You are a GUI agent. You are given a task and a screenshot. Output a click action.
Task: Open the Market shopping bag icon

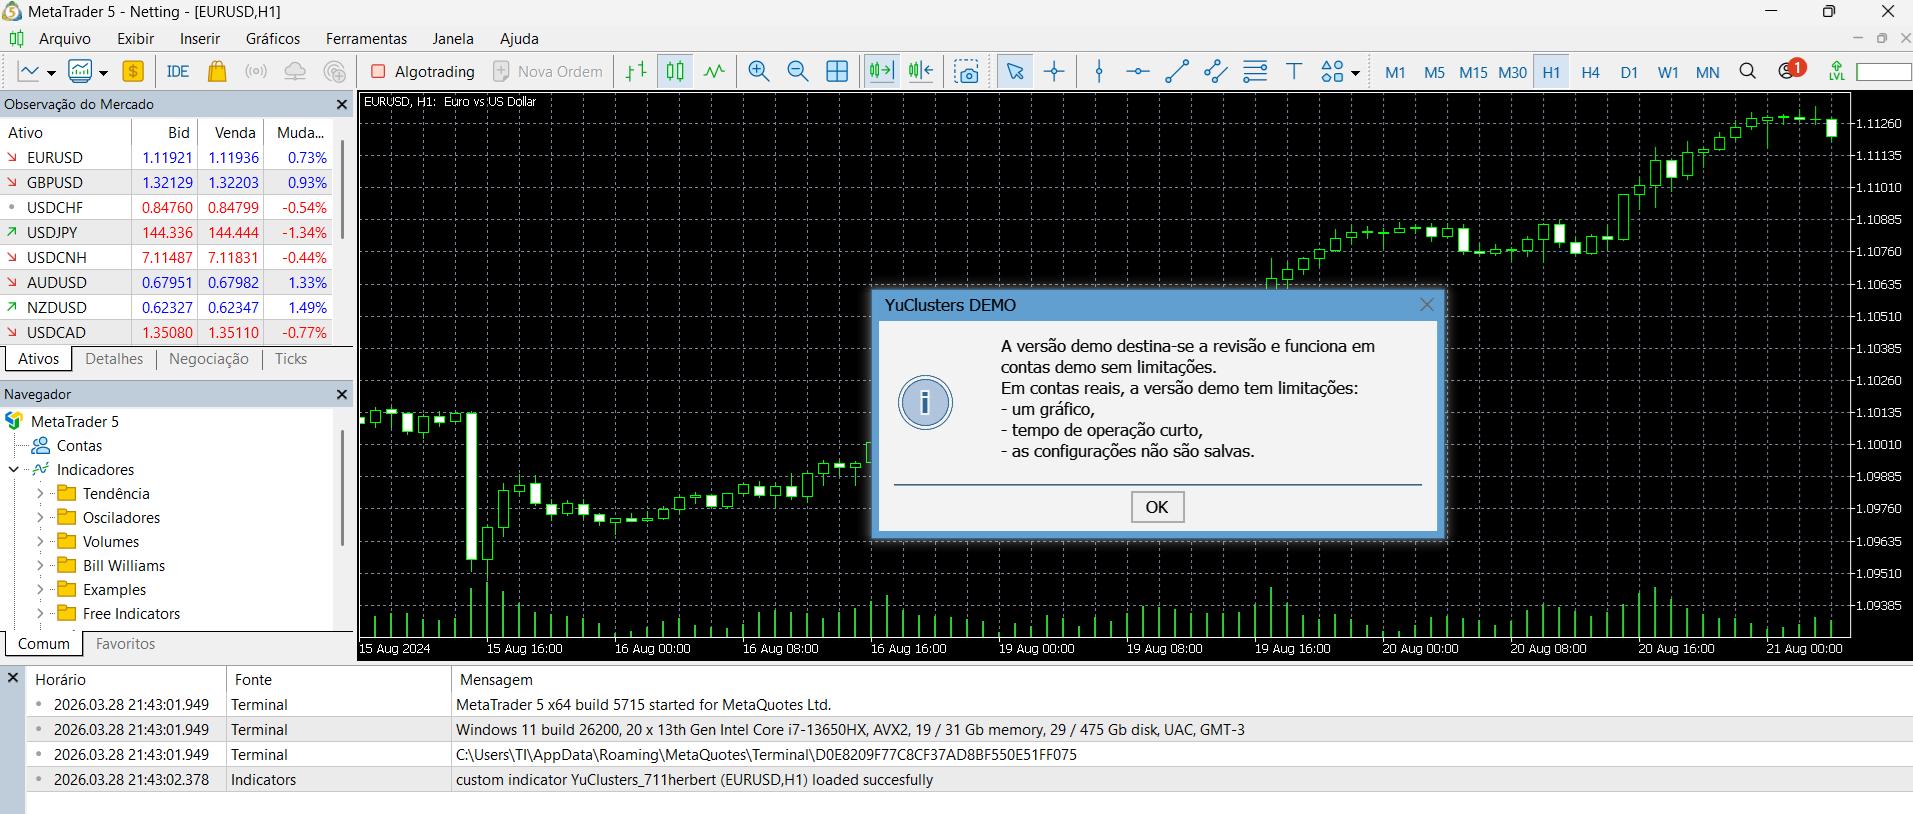217,71
